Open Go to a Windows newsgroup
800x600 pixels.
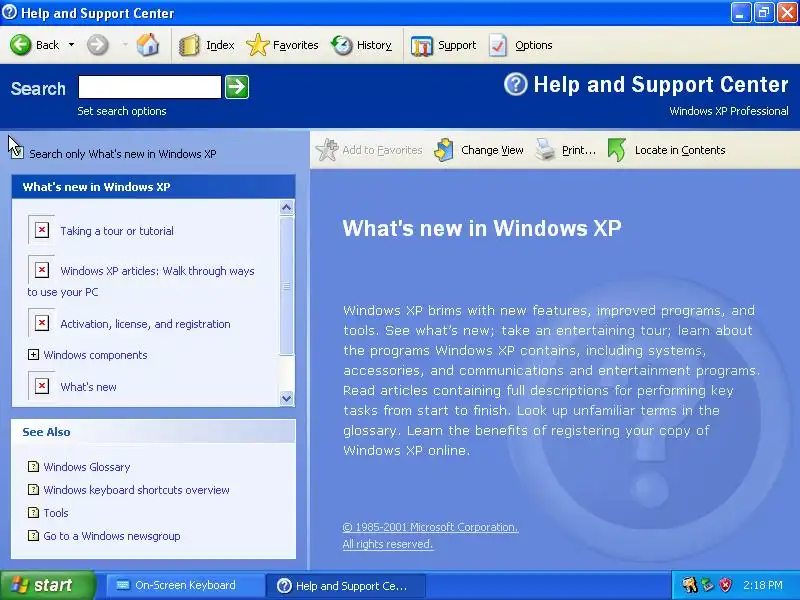(x=112, y=536)
